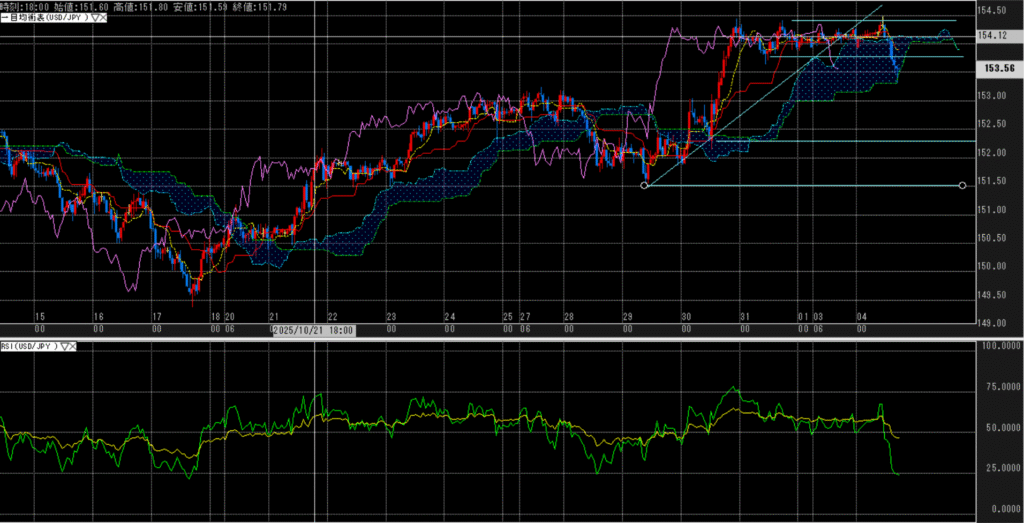Screen dimensions: 1024x523
Task: Click right circle handle of the 151.50 line
Action: (x=962, y=185)
